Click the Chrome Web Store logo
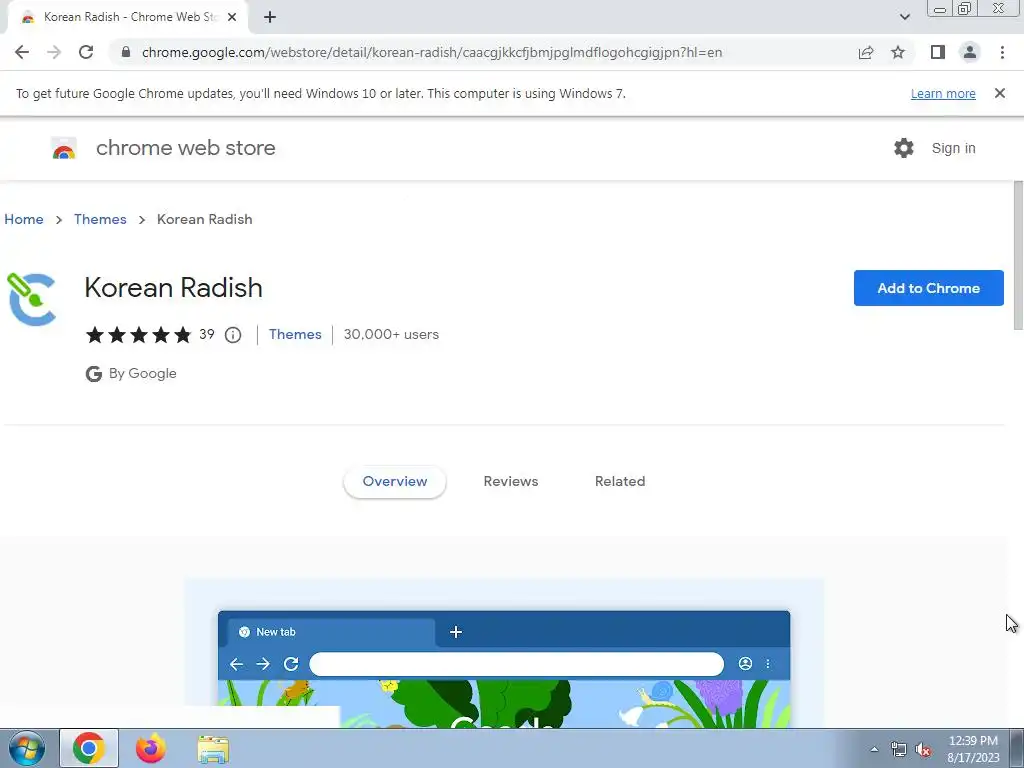This screenshot has width=1024, height=768. click(x=64, y=148)
